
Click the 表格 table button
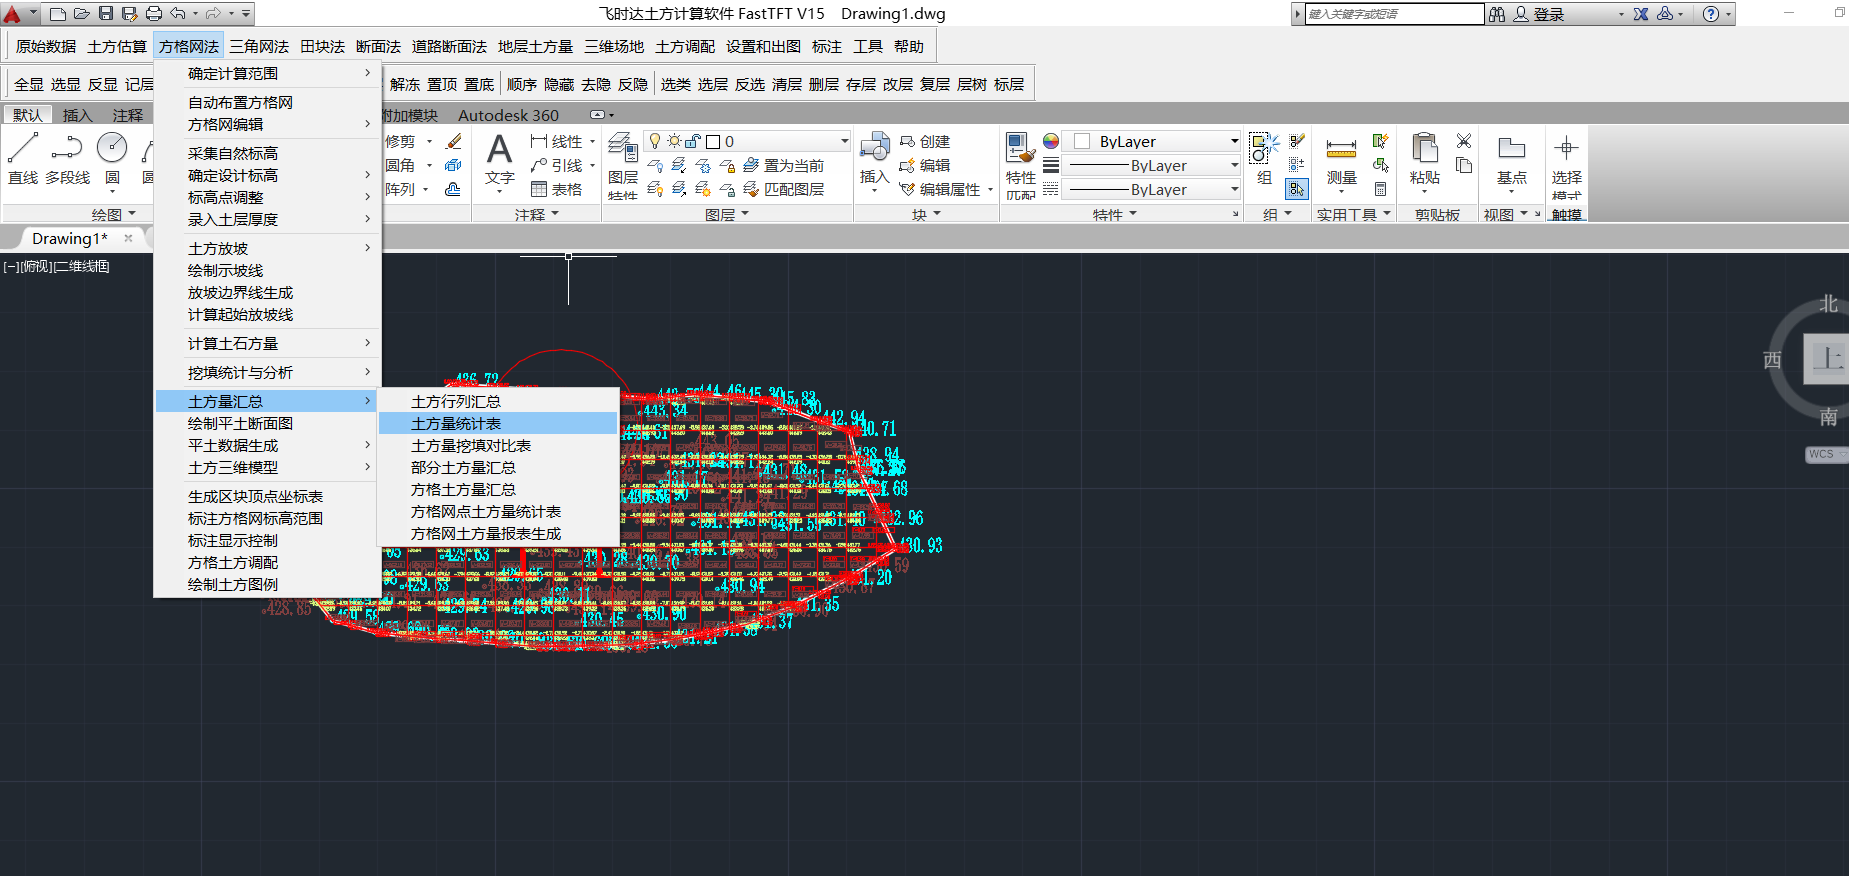point(557,189)
